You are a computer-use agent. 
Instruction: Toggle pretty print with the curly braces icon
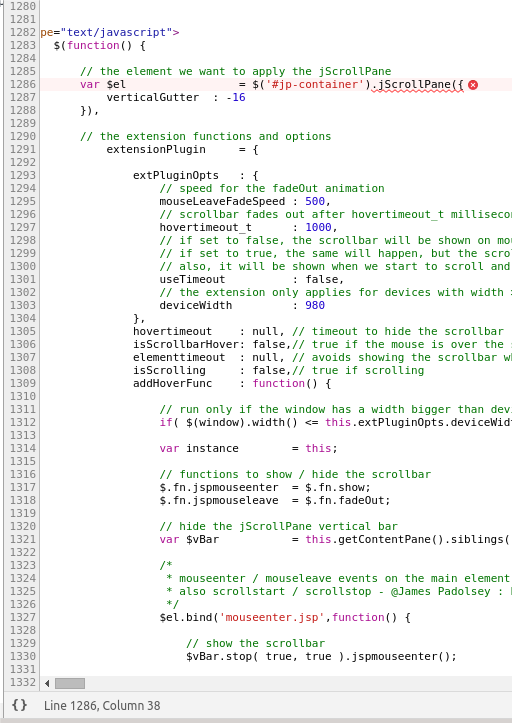click(x=19, y=705)
